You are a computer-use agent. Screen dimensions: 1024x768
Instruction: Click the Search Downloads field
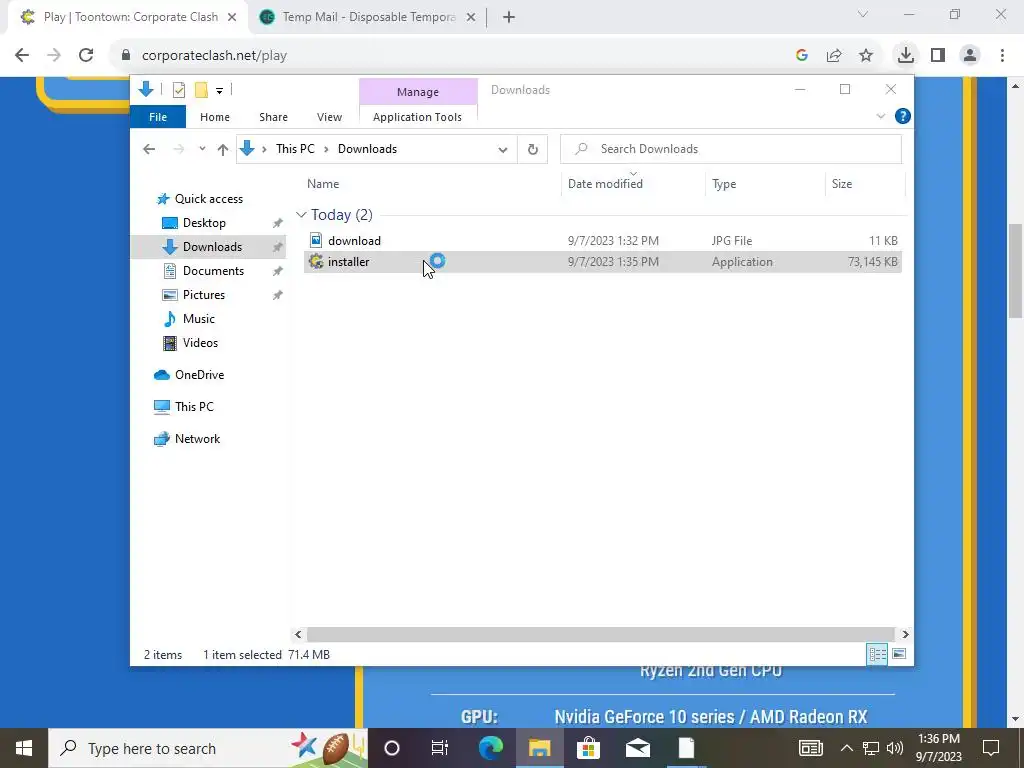731,149
